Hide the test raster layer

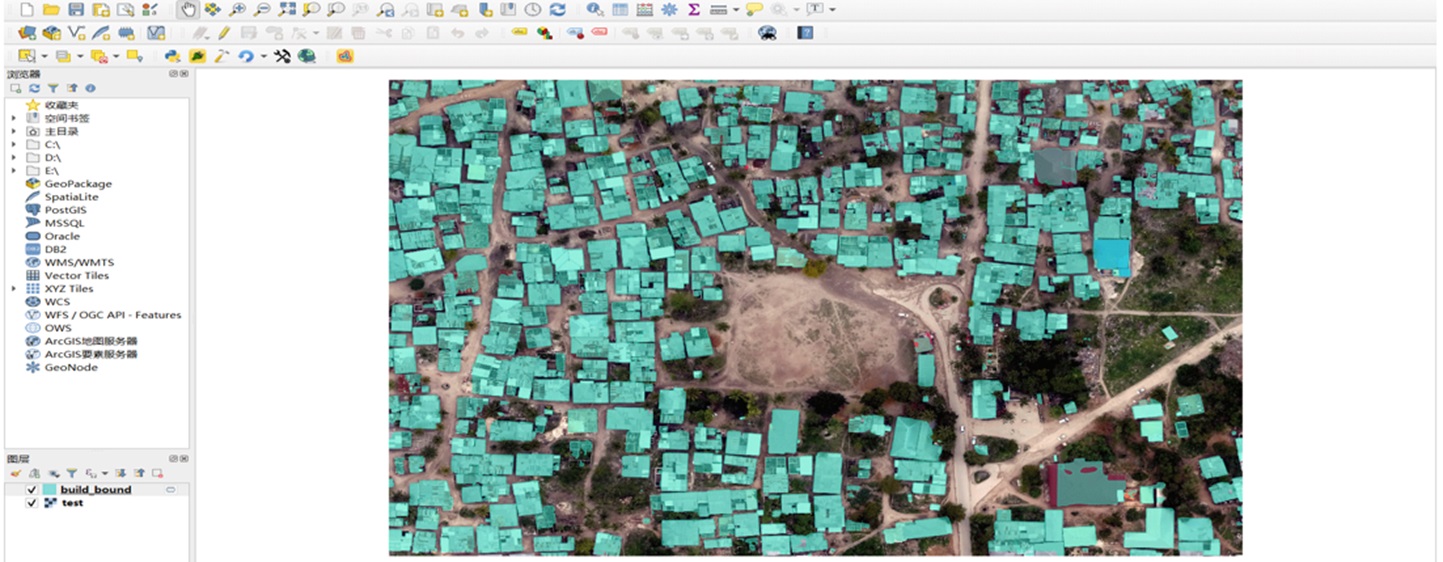pyautogui.click(x=32, y=503)
